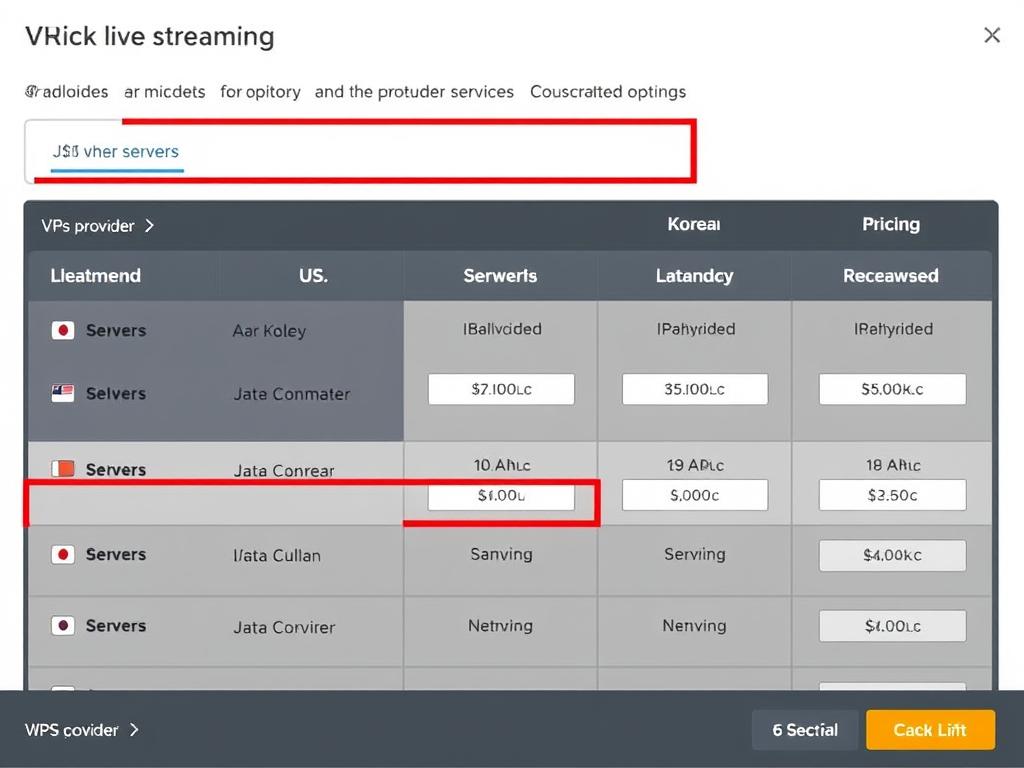This screenshot has height=768, width=1024.
Task: Select the 'Jata Corvirer' row text
Action: (284, 627)
